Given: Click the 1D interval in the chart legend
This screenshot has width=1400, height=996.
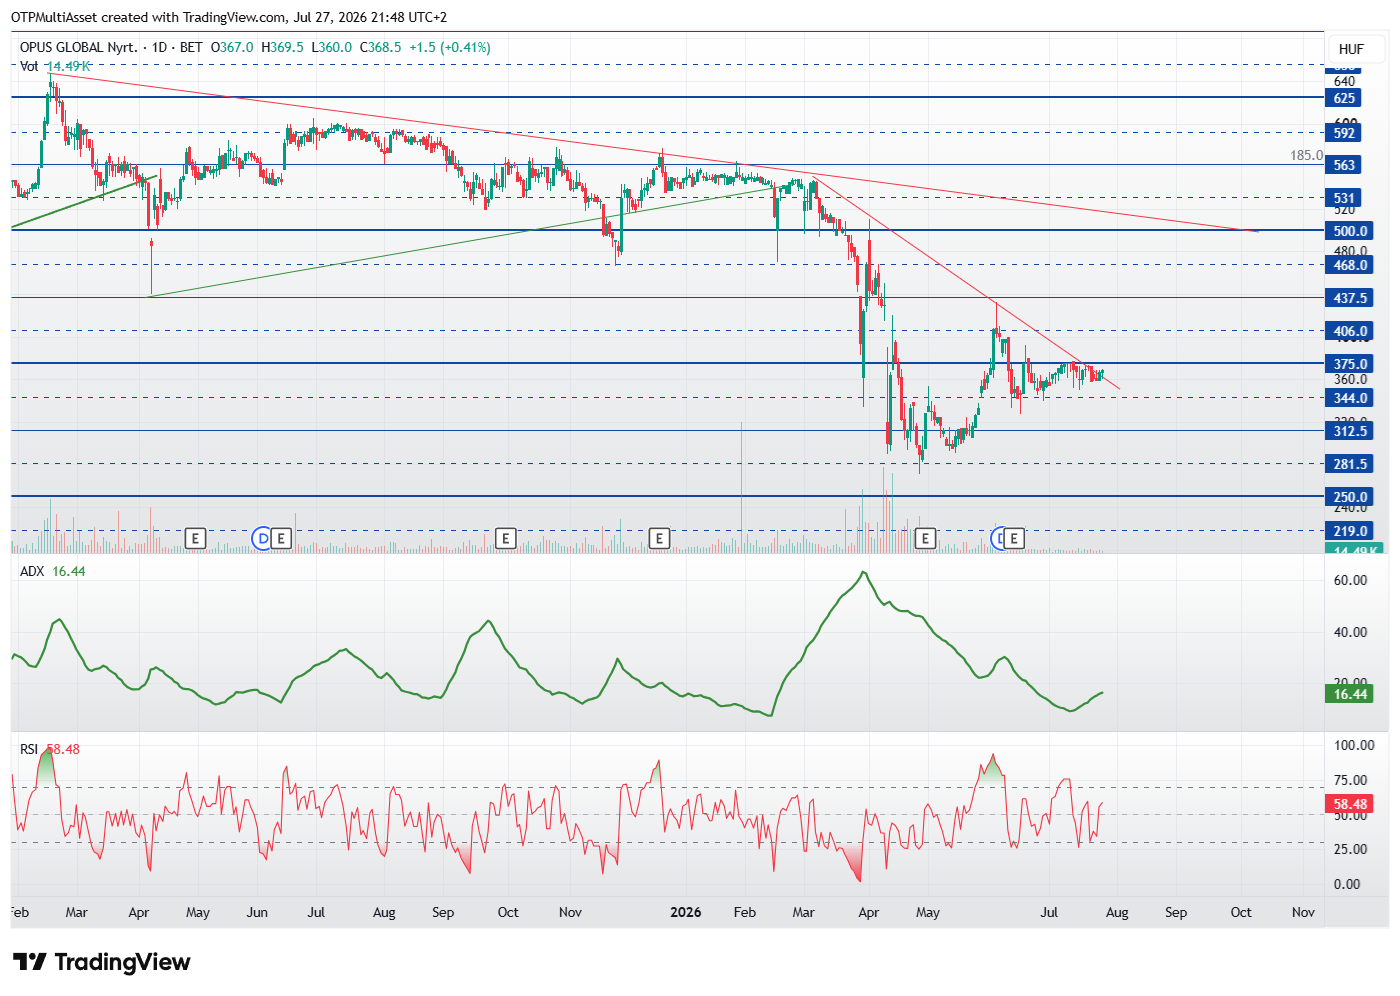Looking at the screenshot, I should click(159, 47).
